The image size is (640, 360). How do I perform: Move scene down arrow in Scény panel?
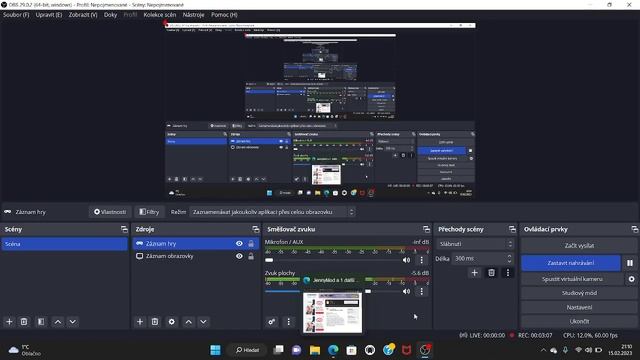(x=73, y=322)
